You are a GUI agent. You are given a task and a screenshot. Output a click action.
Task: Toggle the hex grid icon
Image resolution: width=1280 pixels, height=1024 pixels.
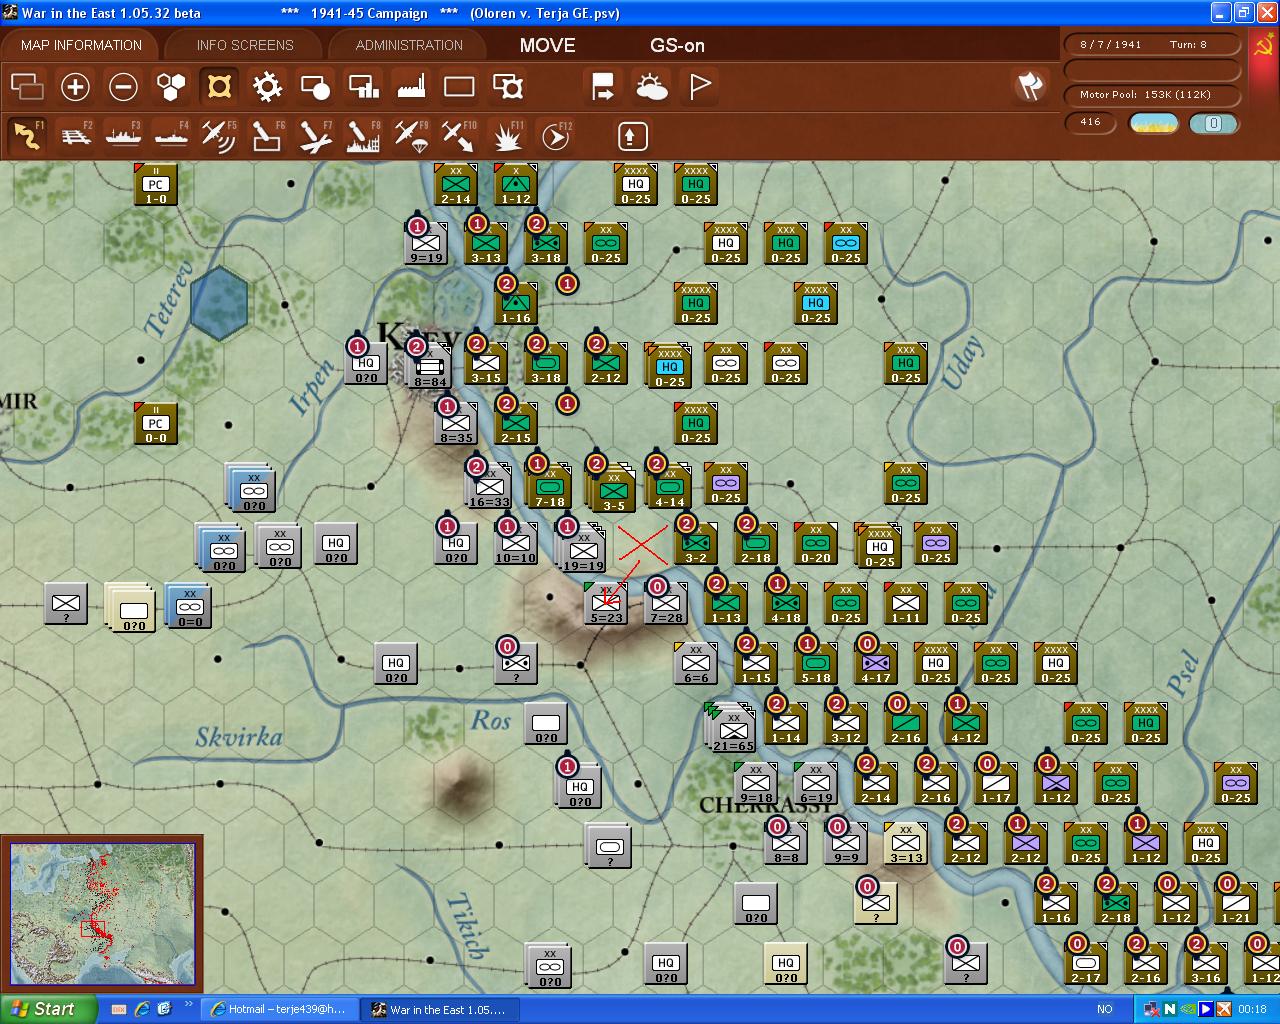click(171, 87)
